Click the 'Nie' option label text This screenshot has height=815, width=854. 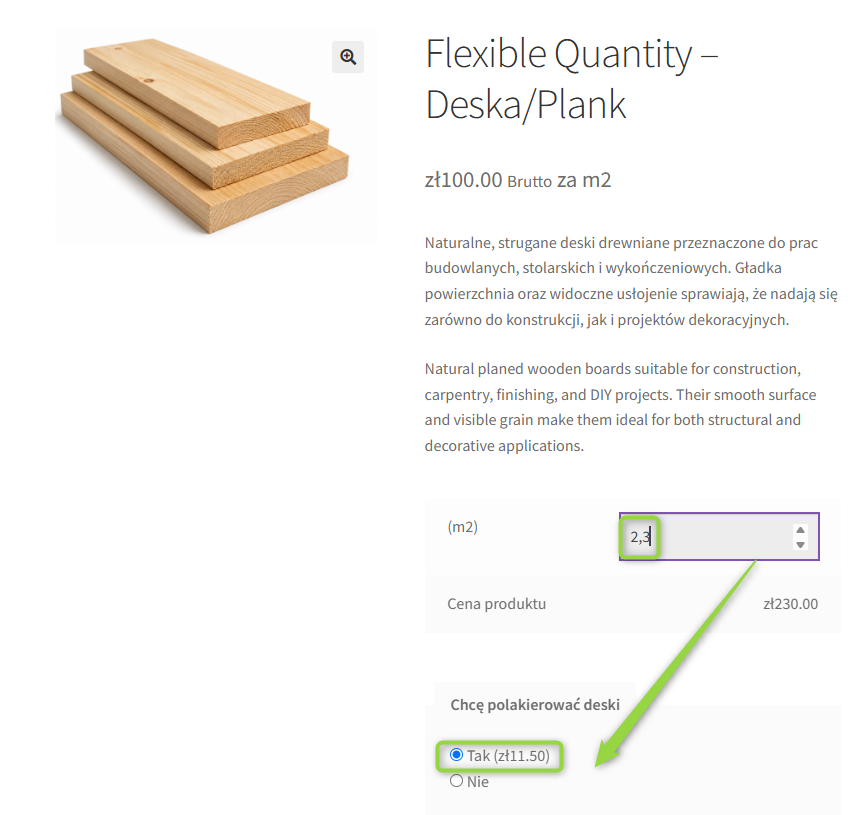(x=478, y=782)
